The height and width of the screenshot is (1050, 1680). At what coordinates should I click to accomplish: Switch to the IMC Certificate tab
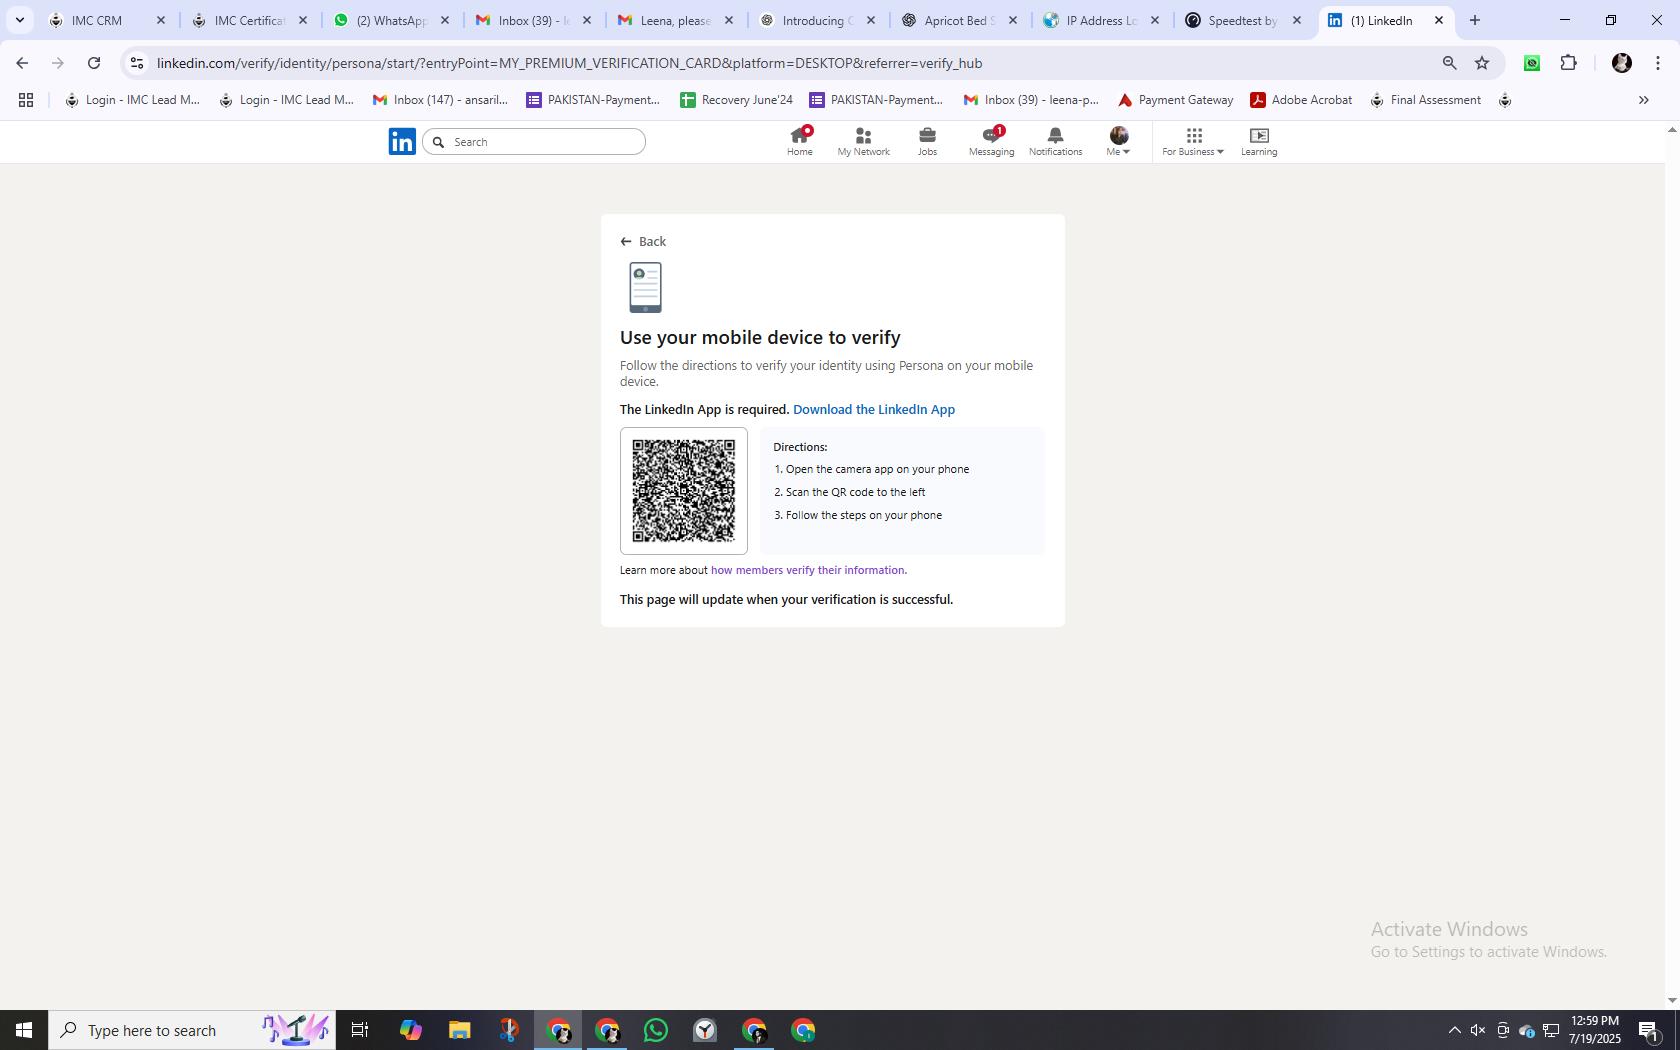coord(249,20)
